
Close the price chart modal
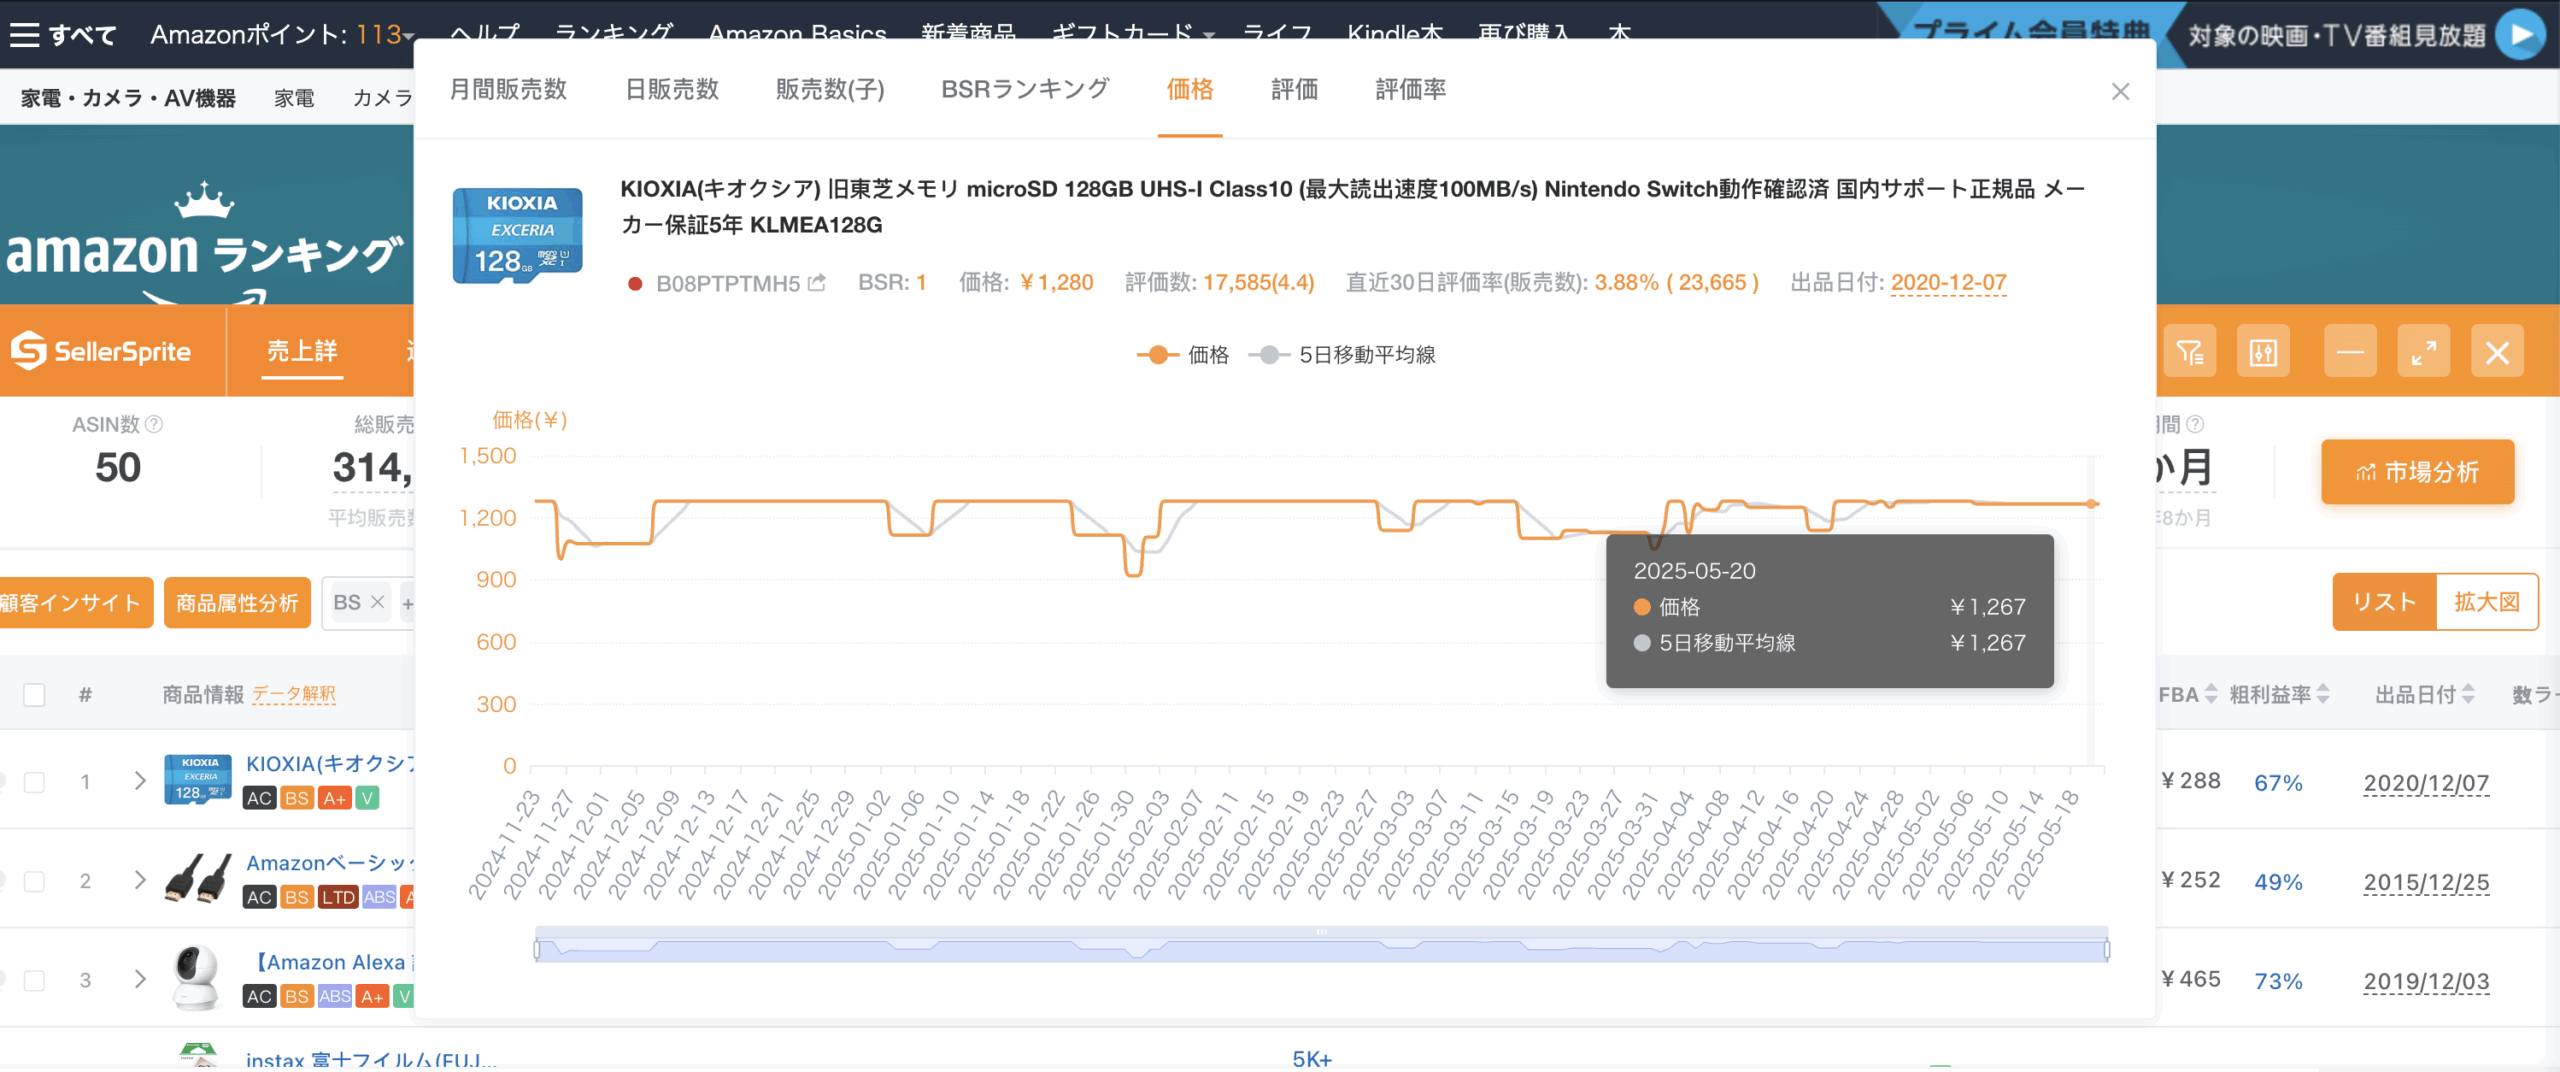coord(2120,92)
